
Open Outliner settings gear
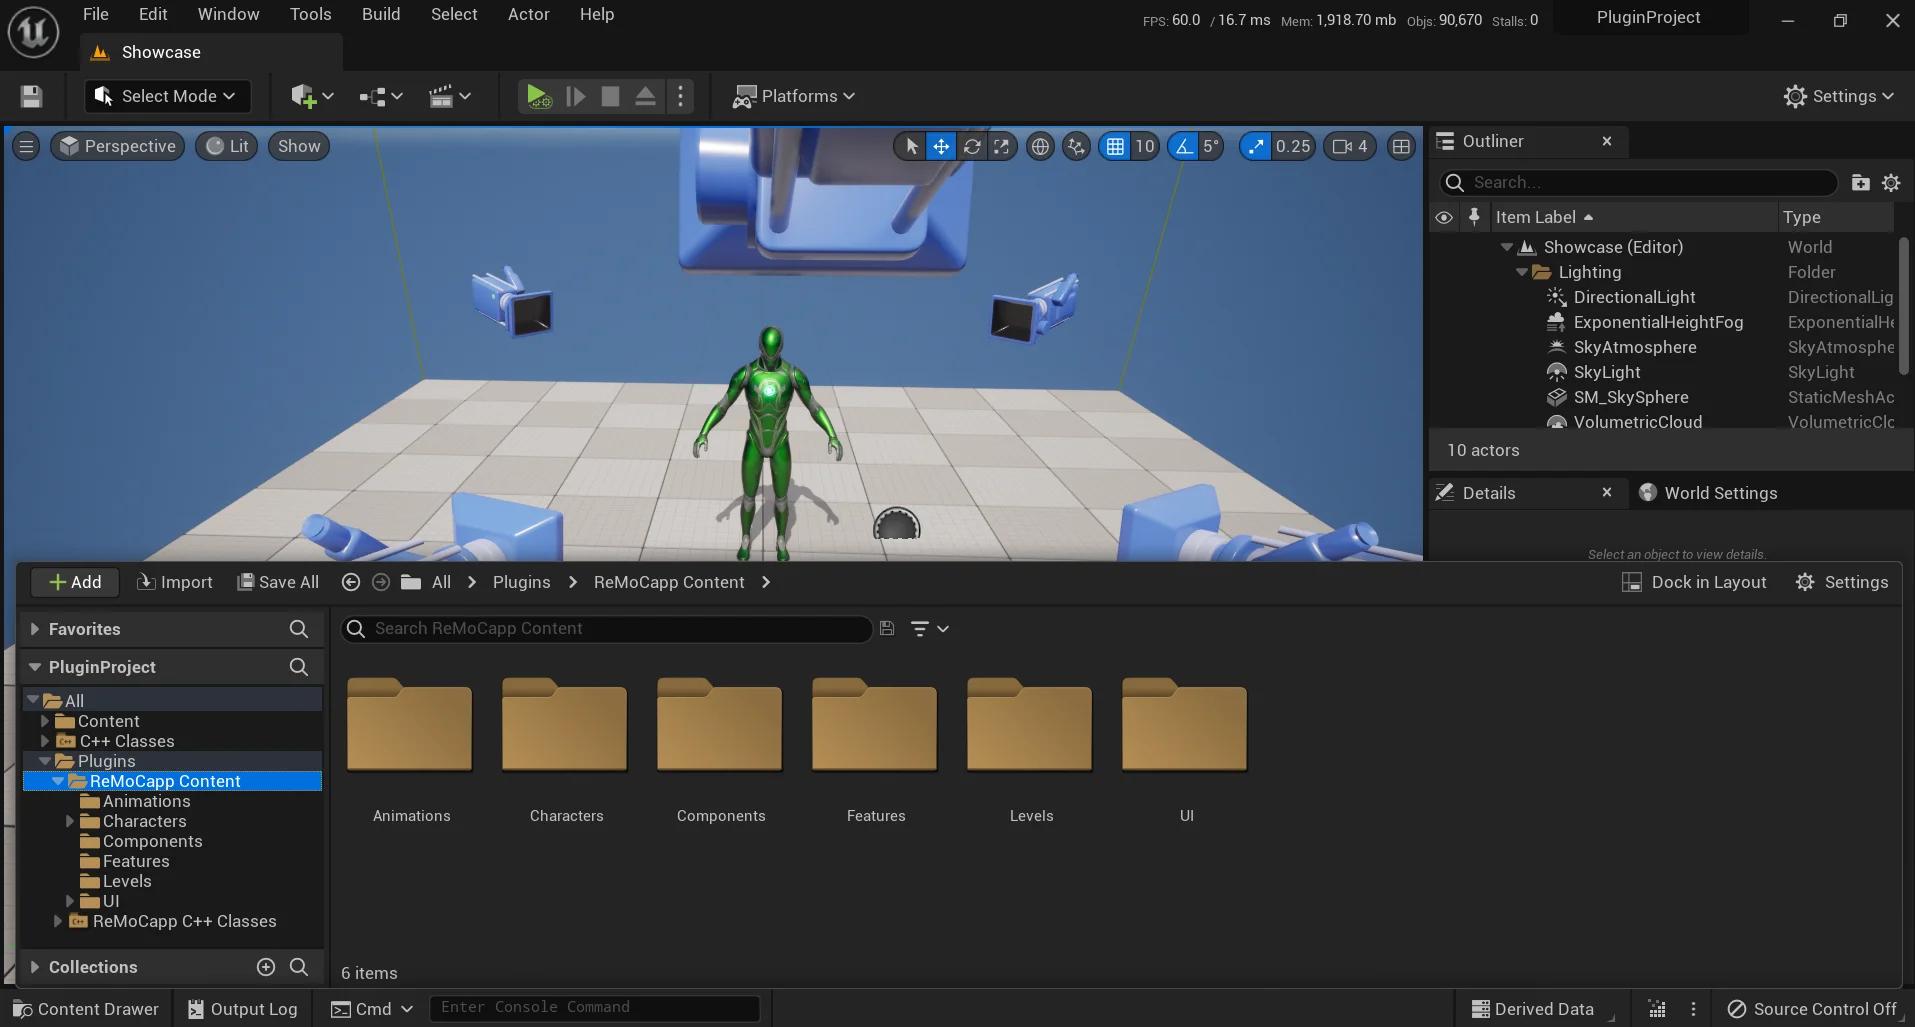point(1891,182)
